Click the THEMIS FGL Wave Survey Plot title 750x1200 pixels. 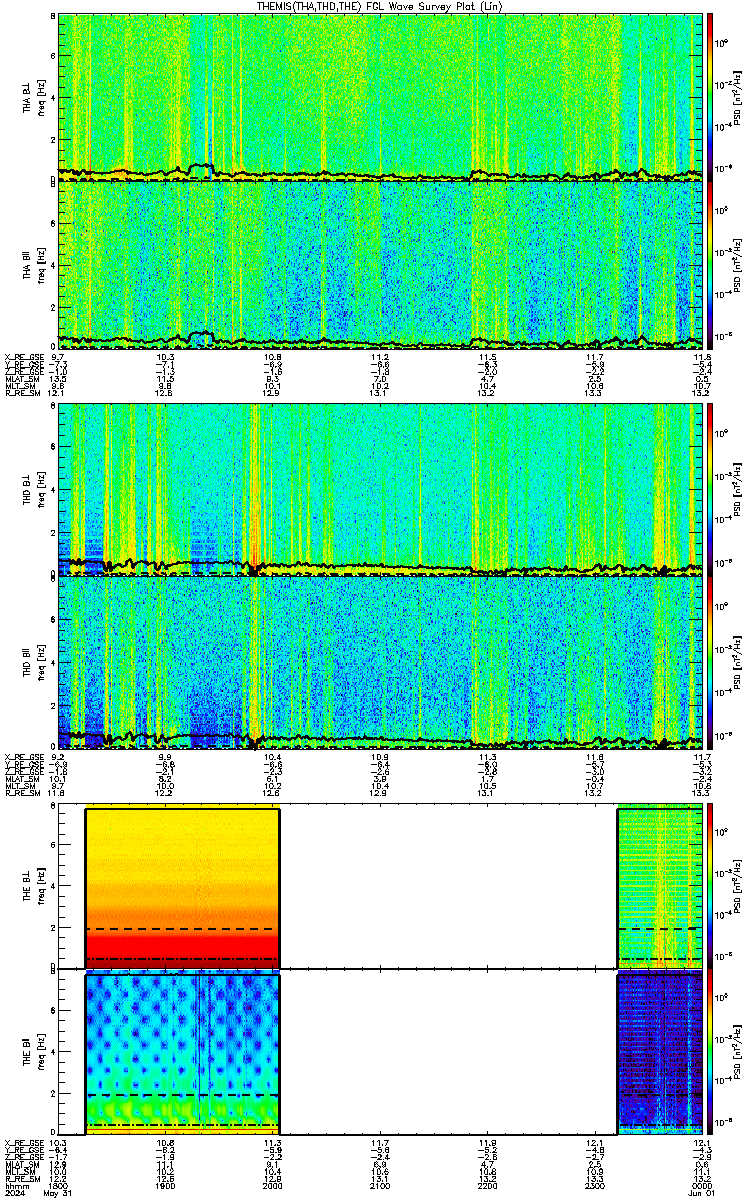click(x=381, y=6)
